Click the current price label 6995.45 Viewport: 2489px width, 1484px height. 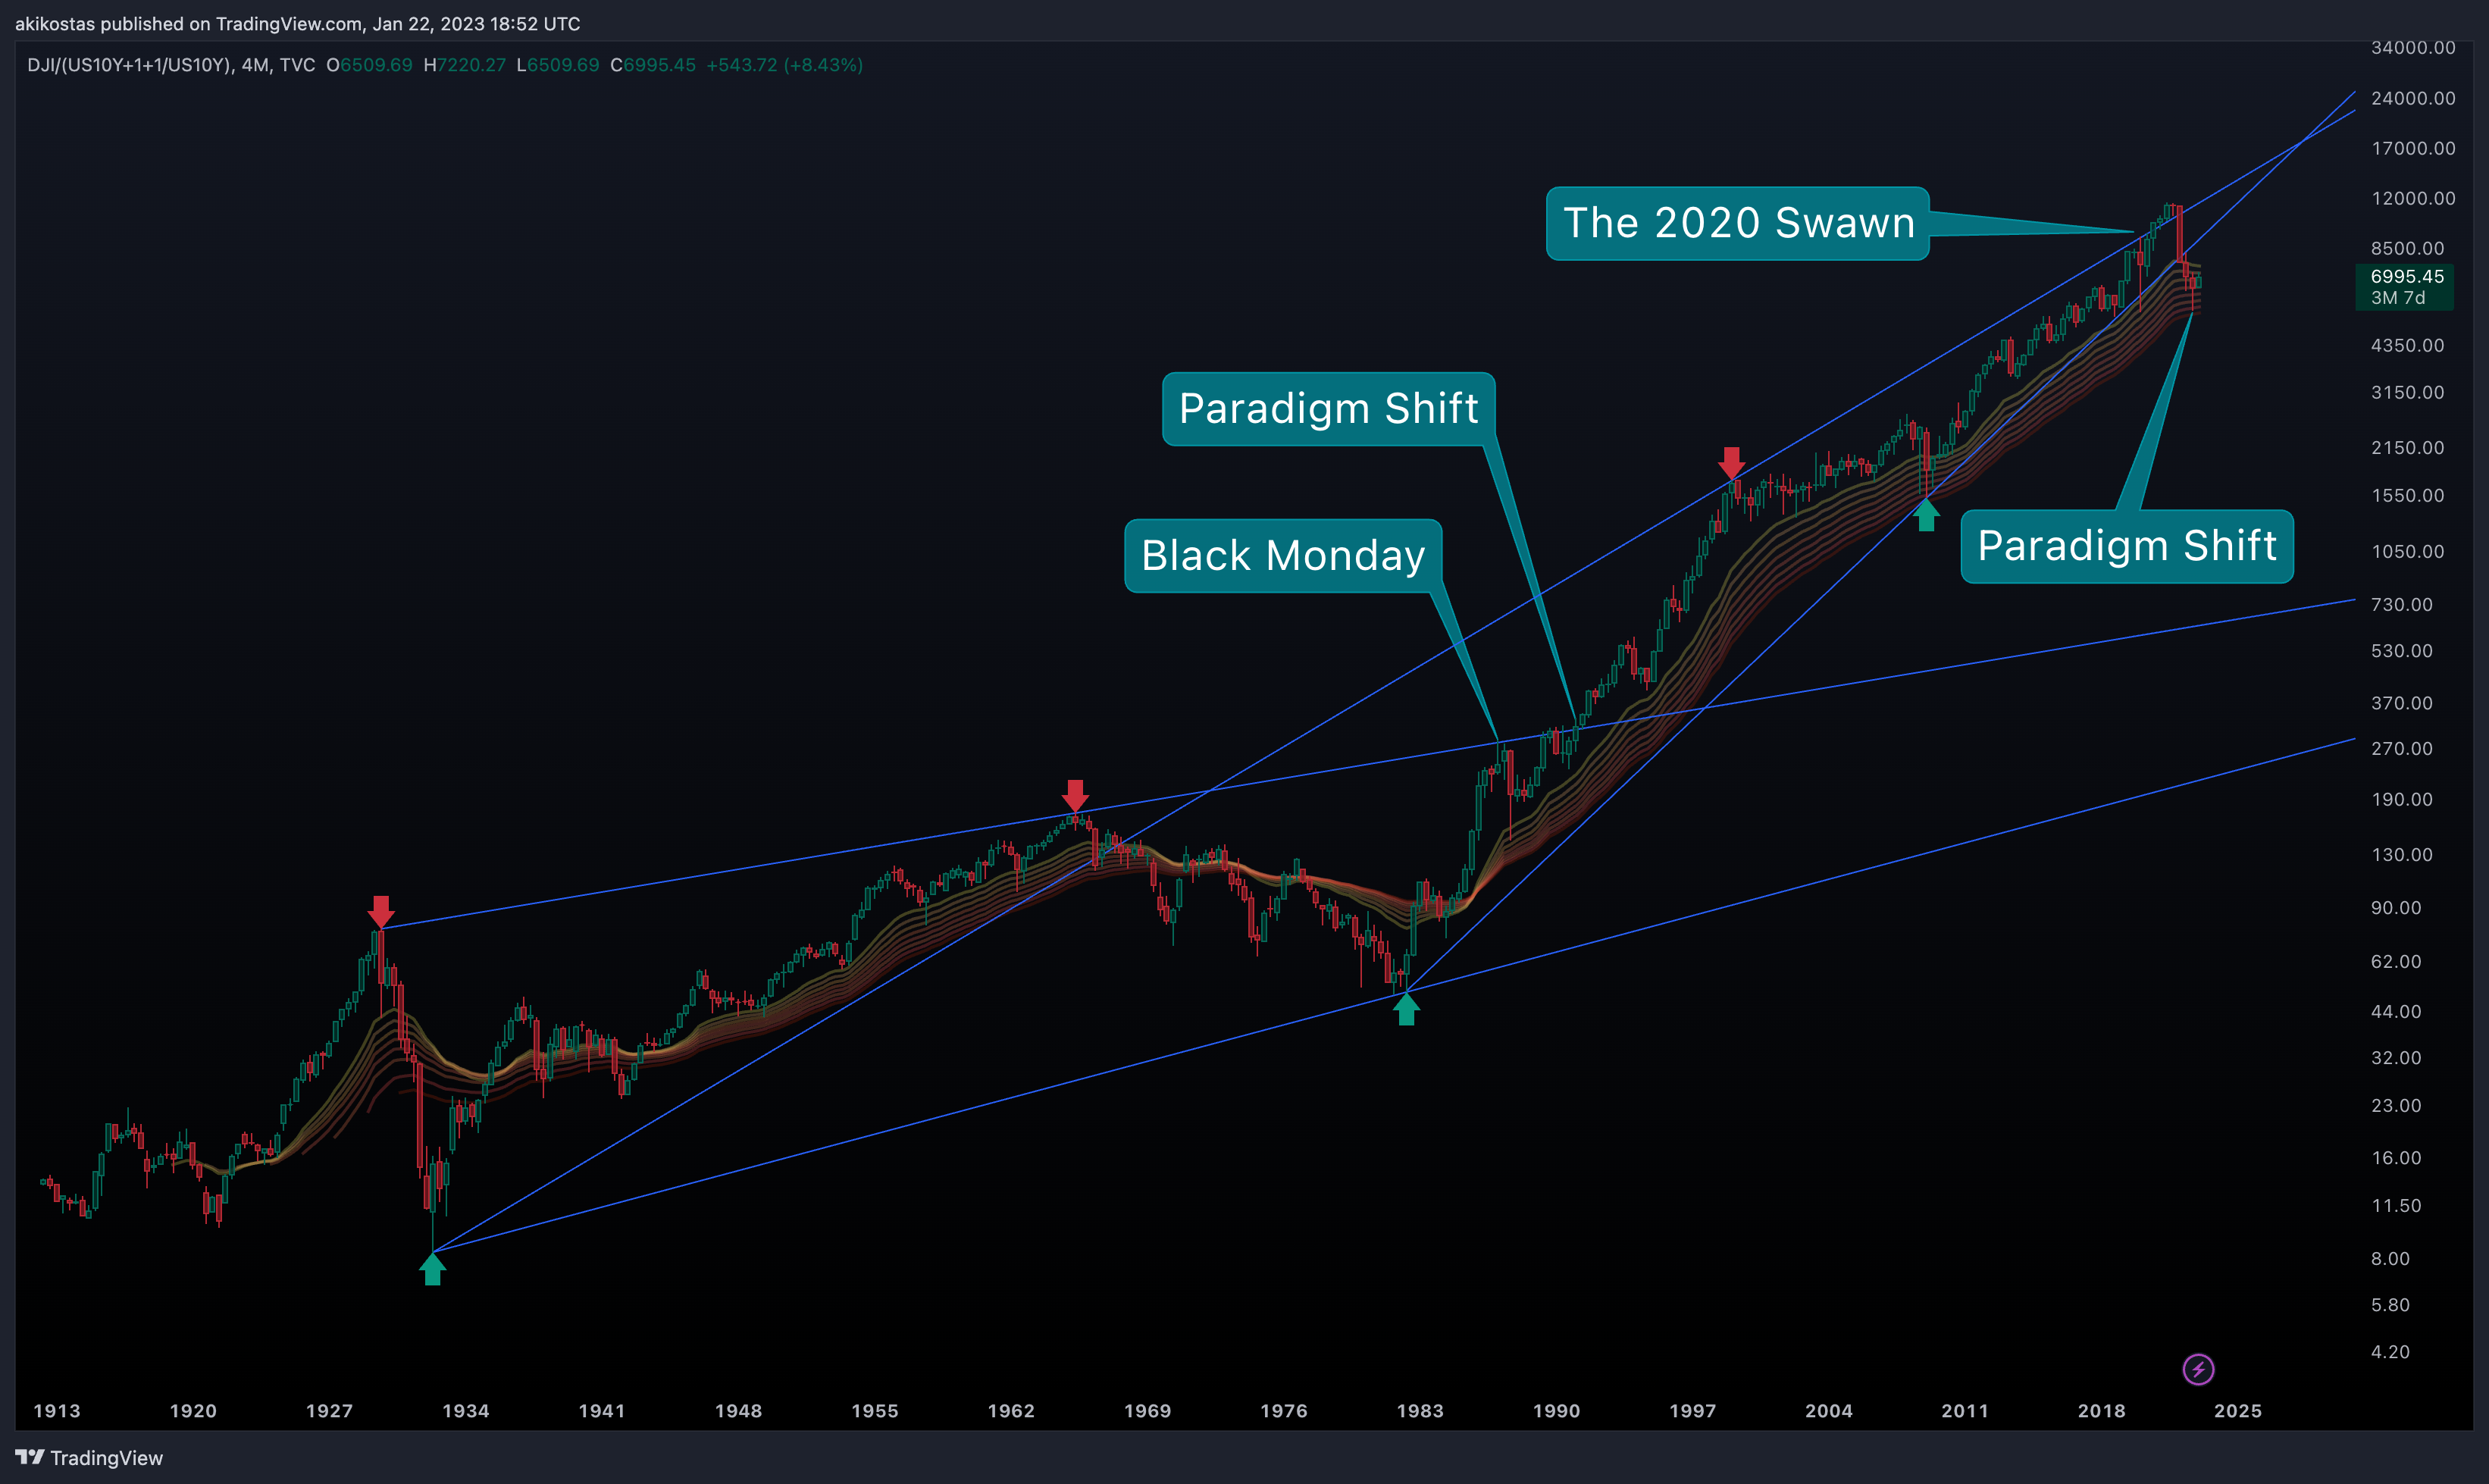[x=2407, y=276]
